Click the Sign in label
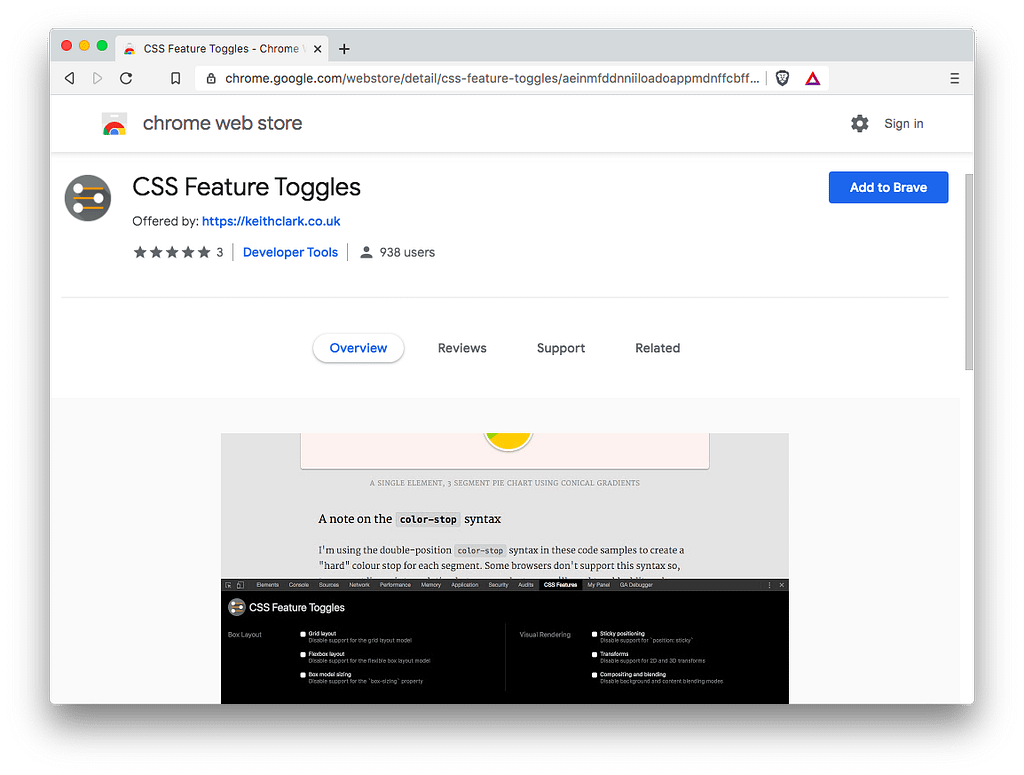 click(903, 123)
